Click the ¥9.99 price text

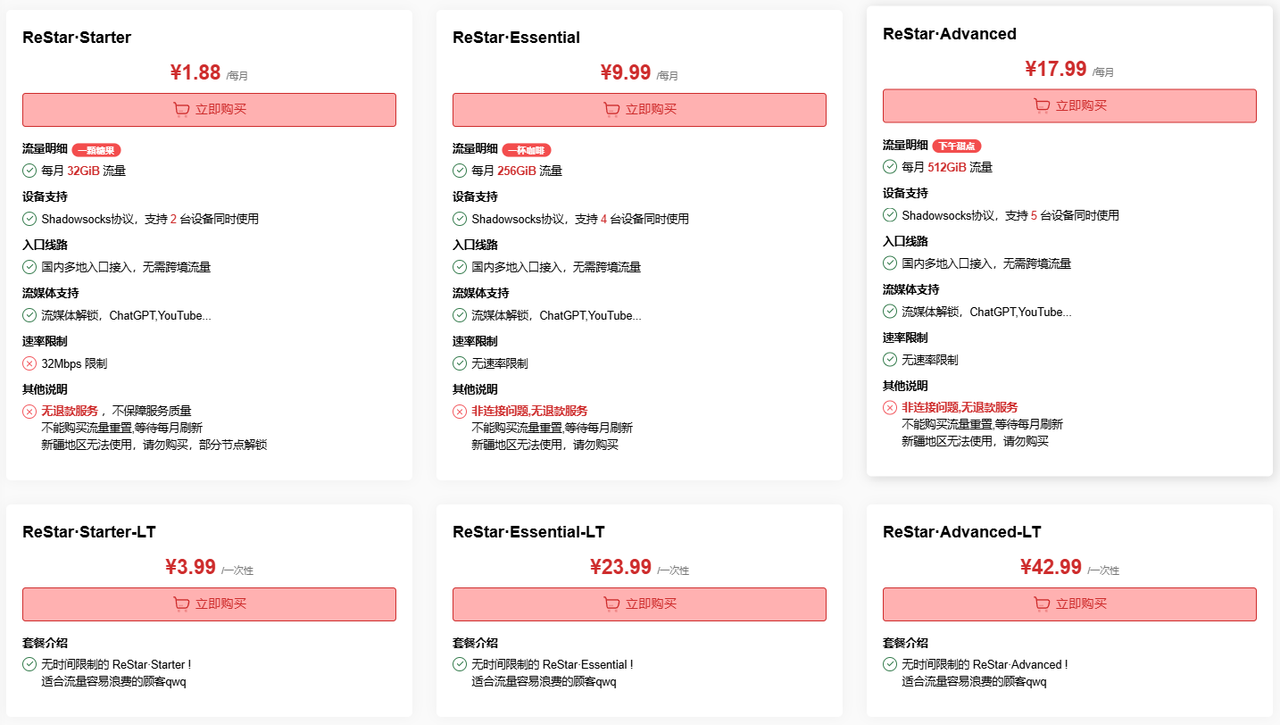click(x=625, y=72)
